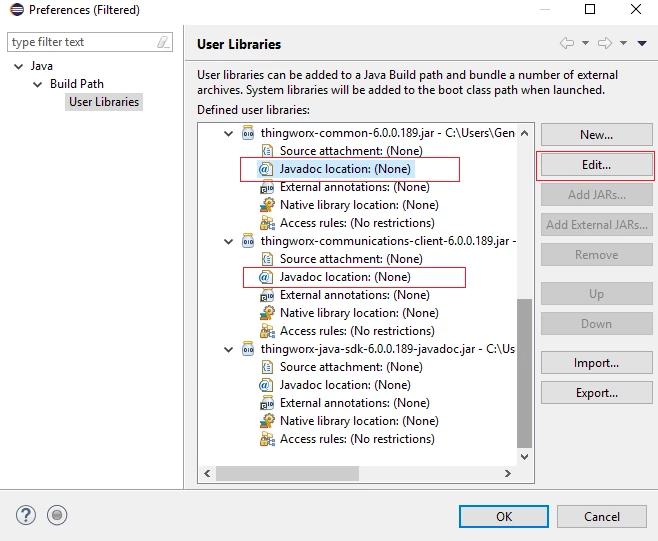Open the back history dropdown arrow
The height and width of the screenshot is (541, 658).
tap(585, 43)
